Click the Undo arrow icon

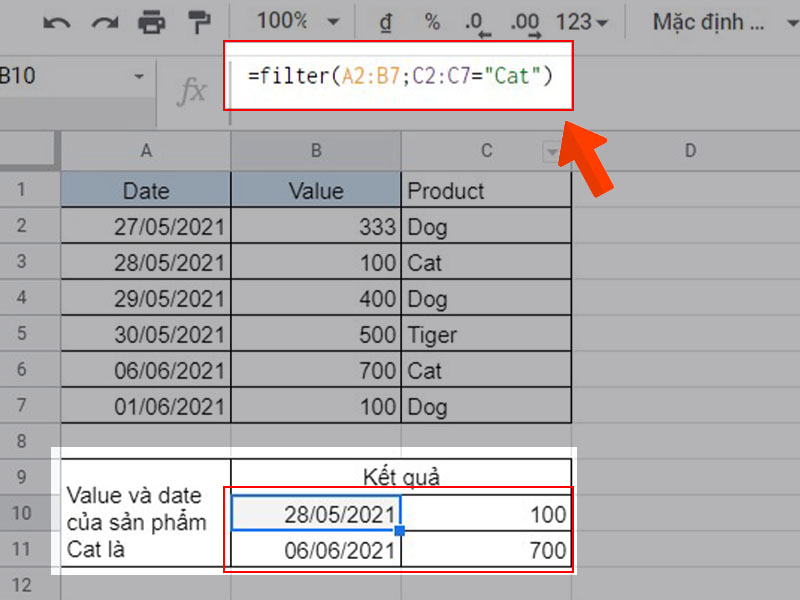pos(57,23)
